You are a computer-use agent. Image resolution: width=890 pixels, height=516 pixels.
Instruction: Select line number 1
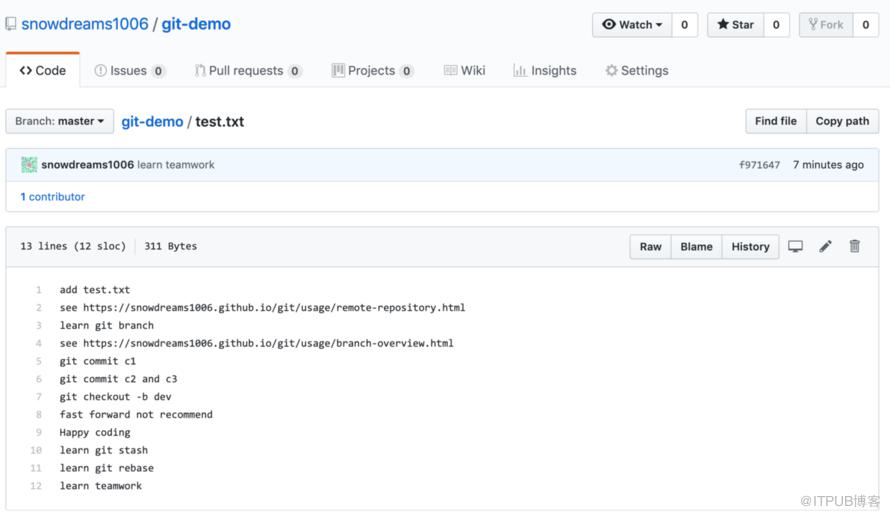pos(39,290)
